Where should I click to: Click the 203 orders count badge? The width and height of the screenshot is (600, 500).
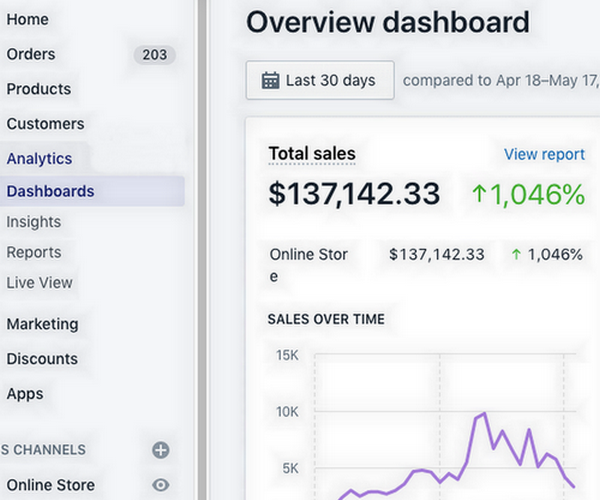tap(155, 55)
